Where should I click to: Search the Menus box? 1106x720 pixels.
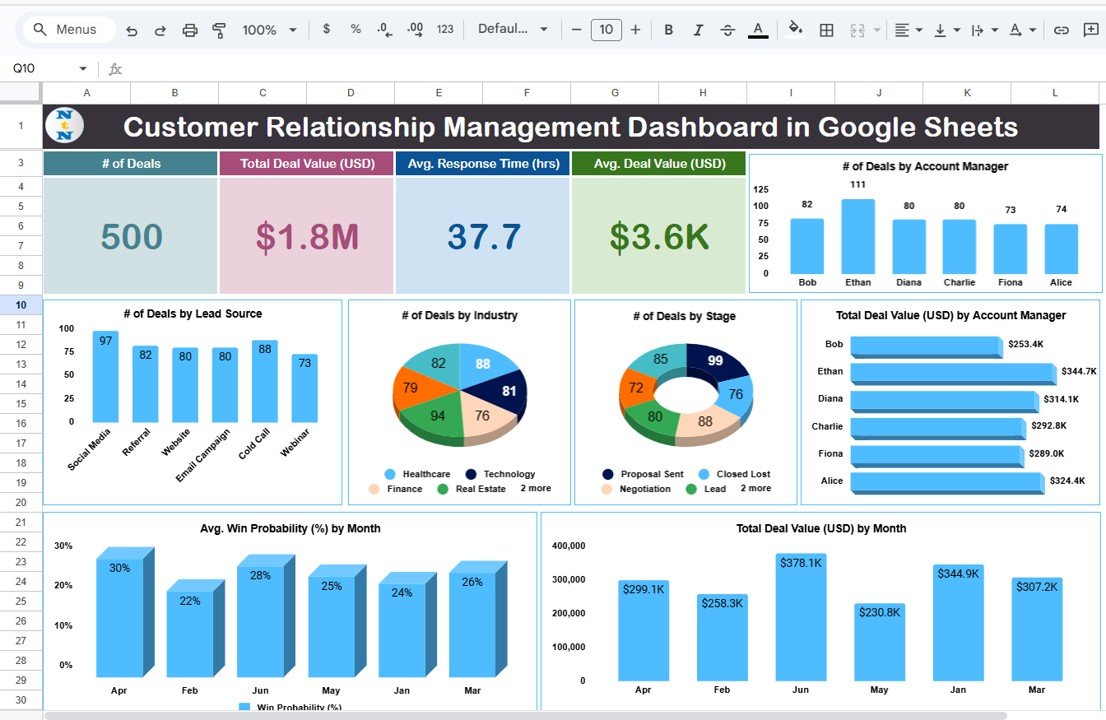tap(66, 30)
